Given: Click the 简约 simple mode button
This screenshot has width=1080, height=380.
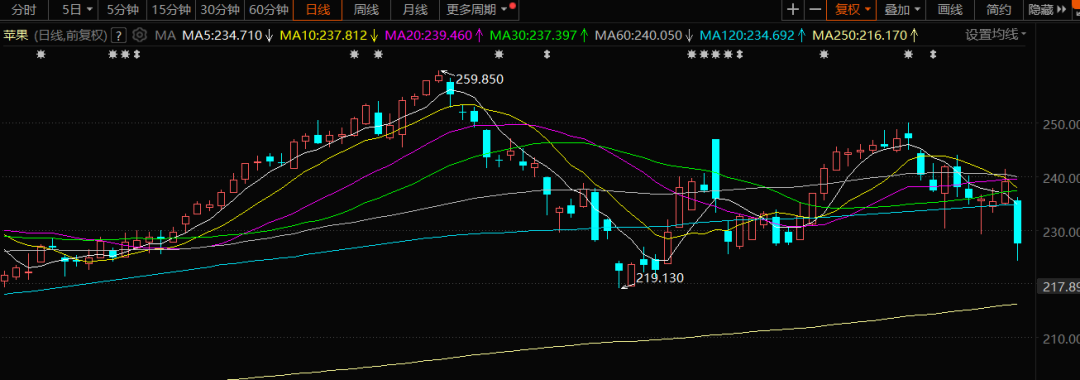Looking at the screenshot, I should coord(999,10).
